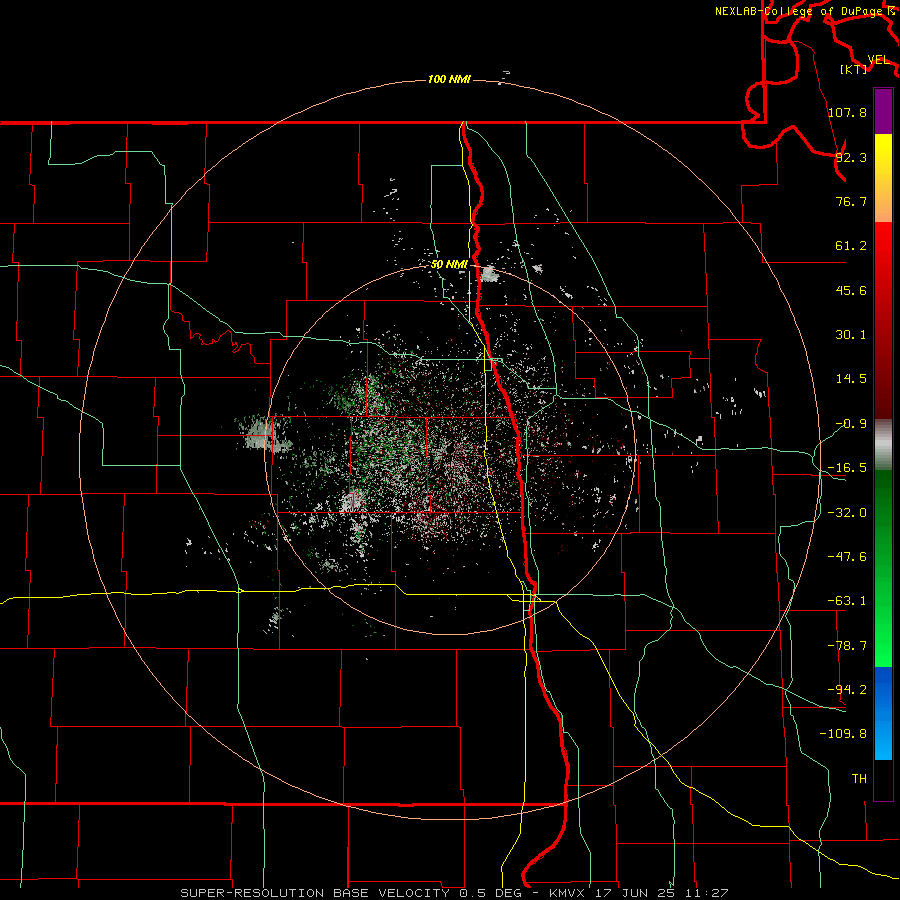The height and width of the screenshot is (900, 900).
Task: Click the 76.7 legend value
Action: pyautogui.click(x=851, y=201)
